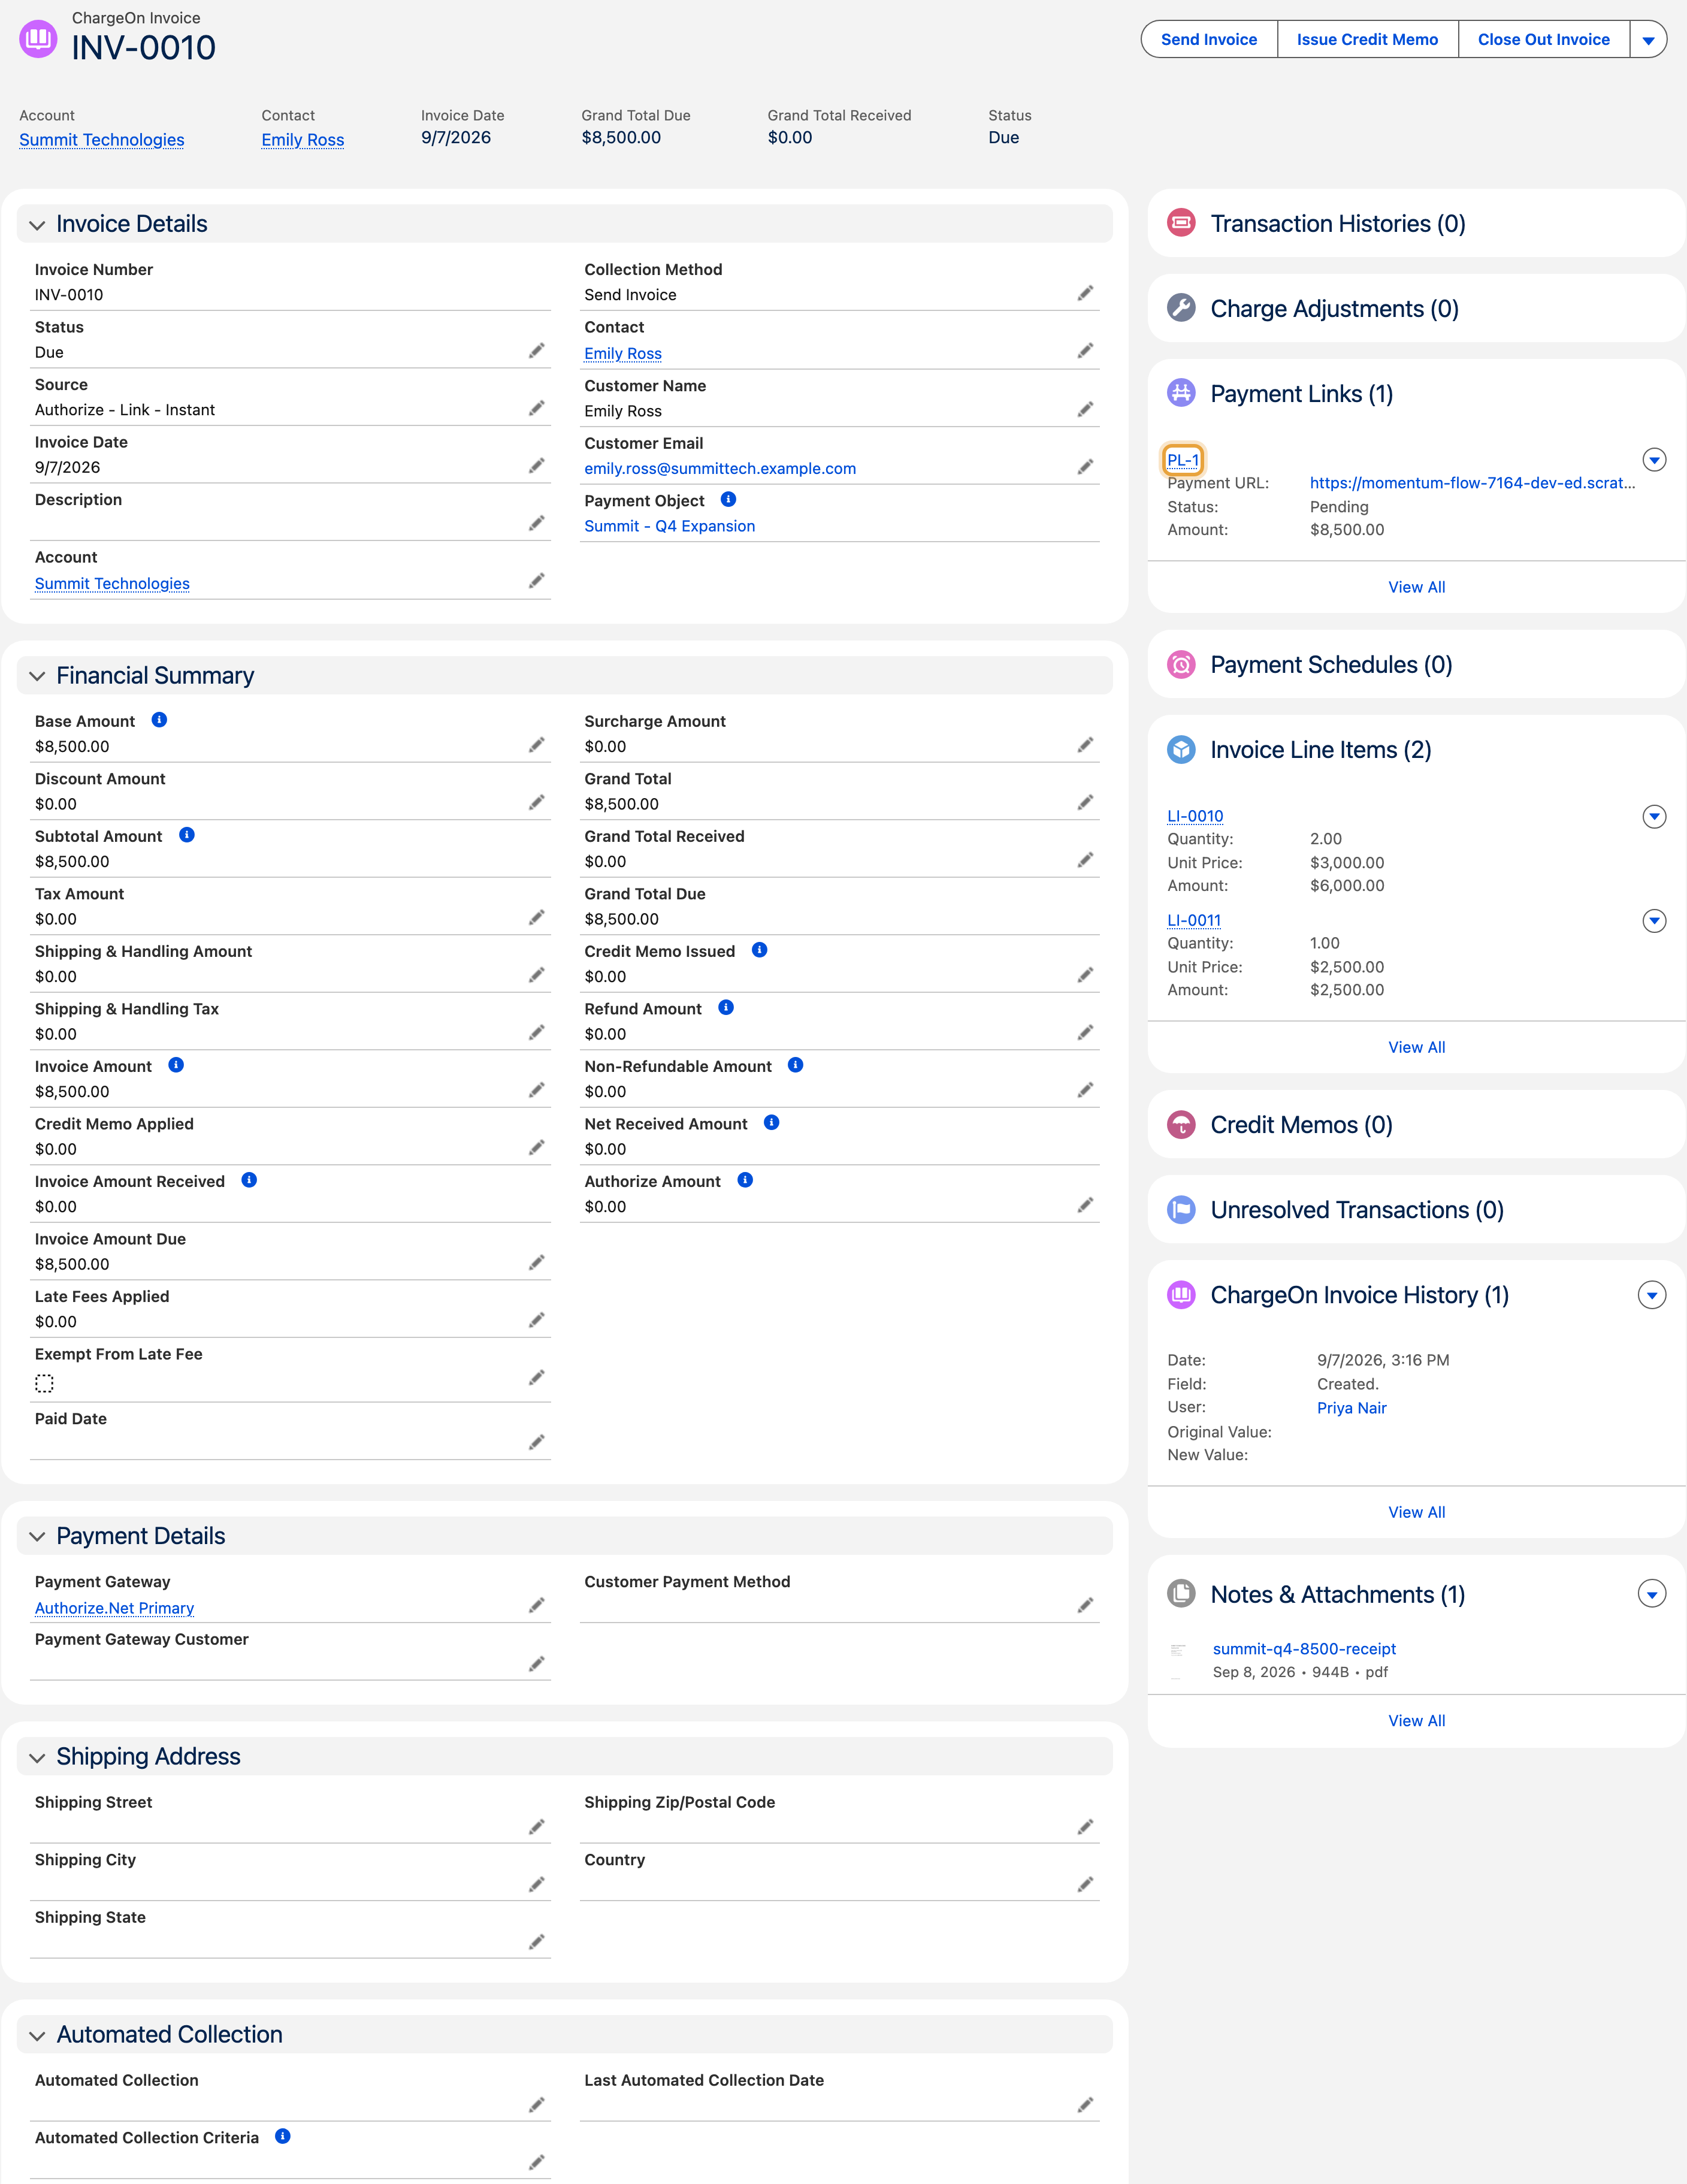Collapse the Shipping Address section
Viewport: 1687px width, 2184px height.
click(37, 1758)
